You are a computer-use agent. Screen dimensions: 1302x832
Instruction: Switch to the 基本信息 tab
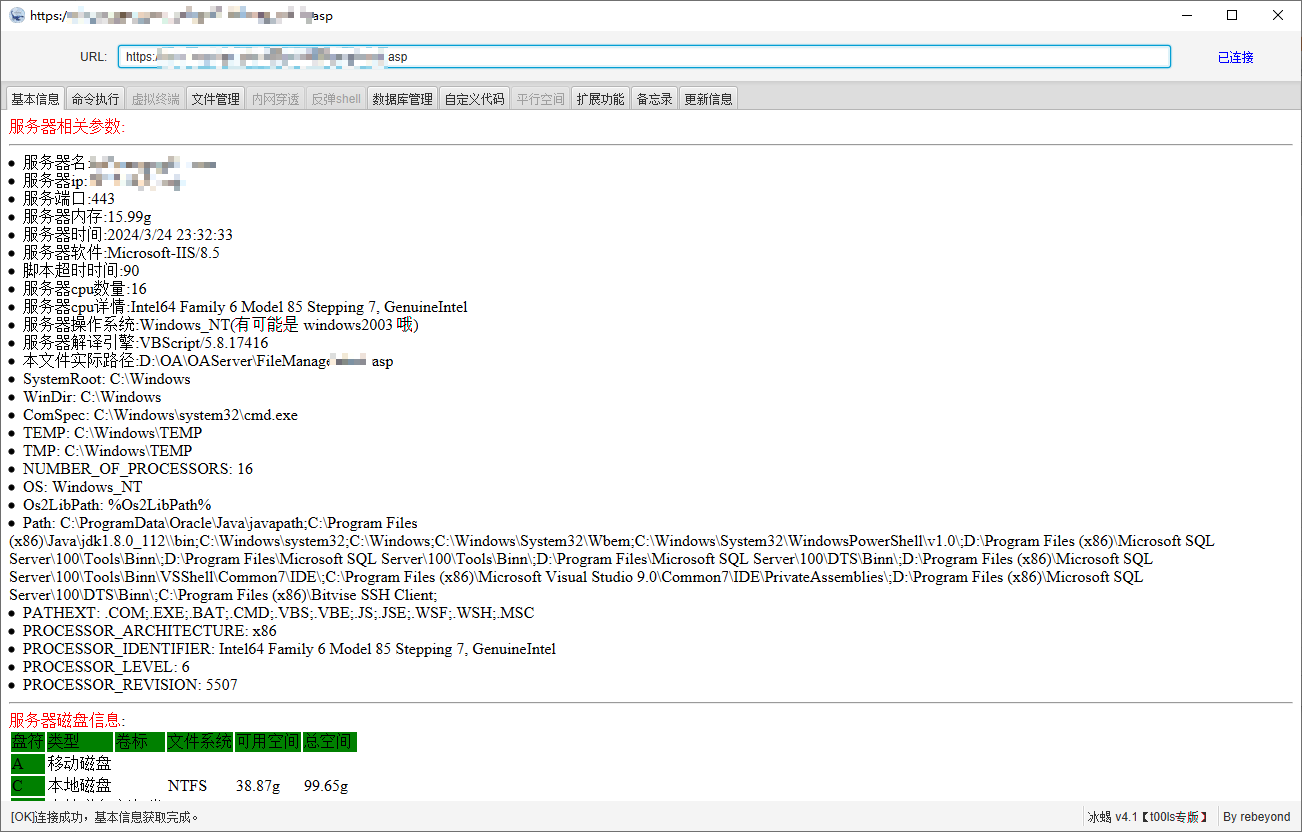tap(35, 99)
